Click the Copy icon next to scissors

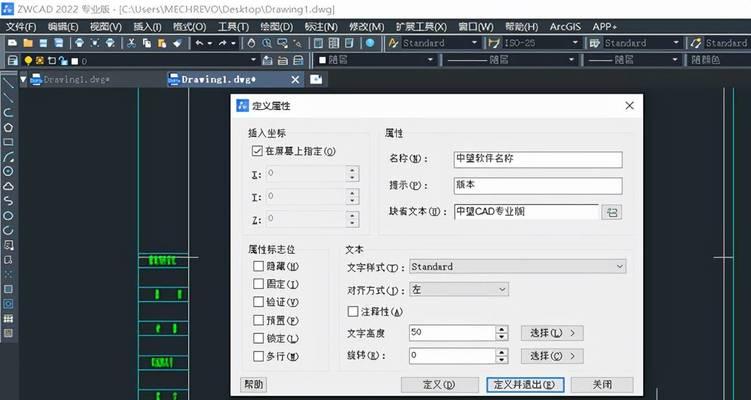pos(147,43)
